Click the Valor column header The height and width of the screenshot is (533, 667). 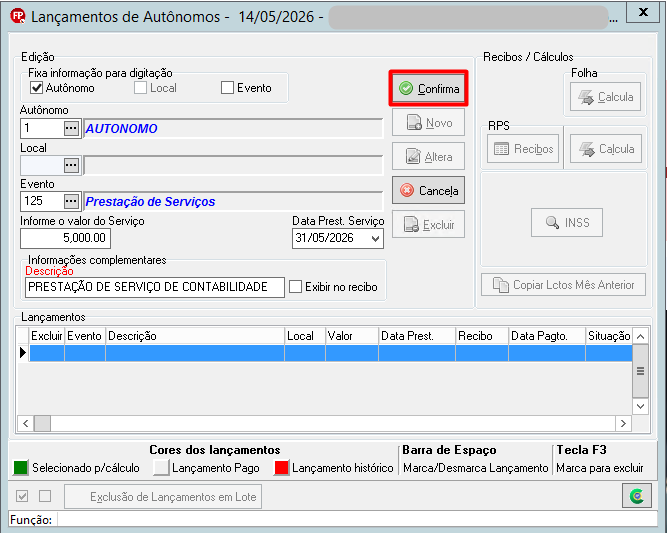352,336
